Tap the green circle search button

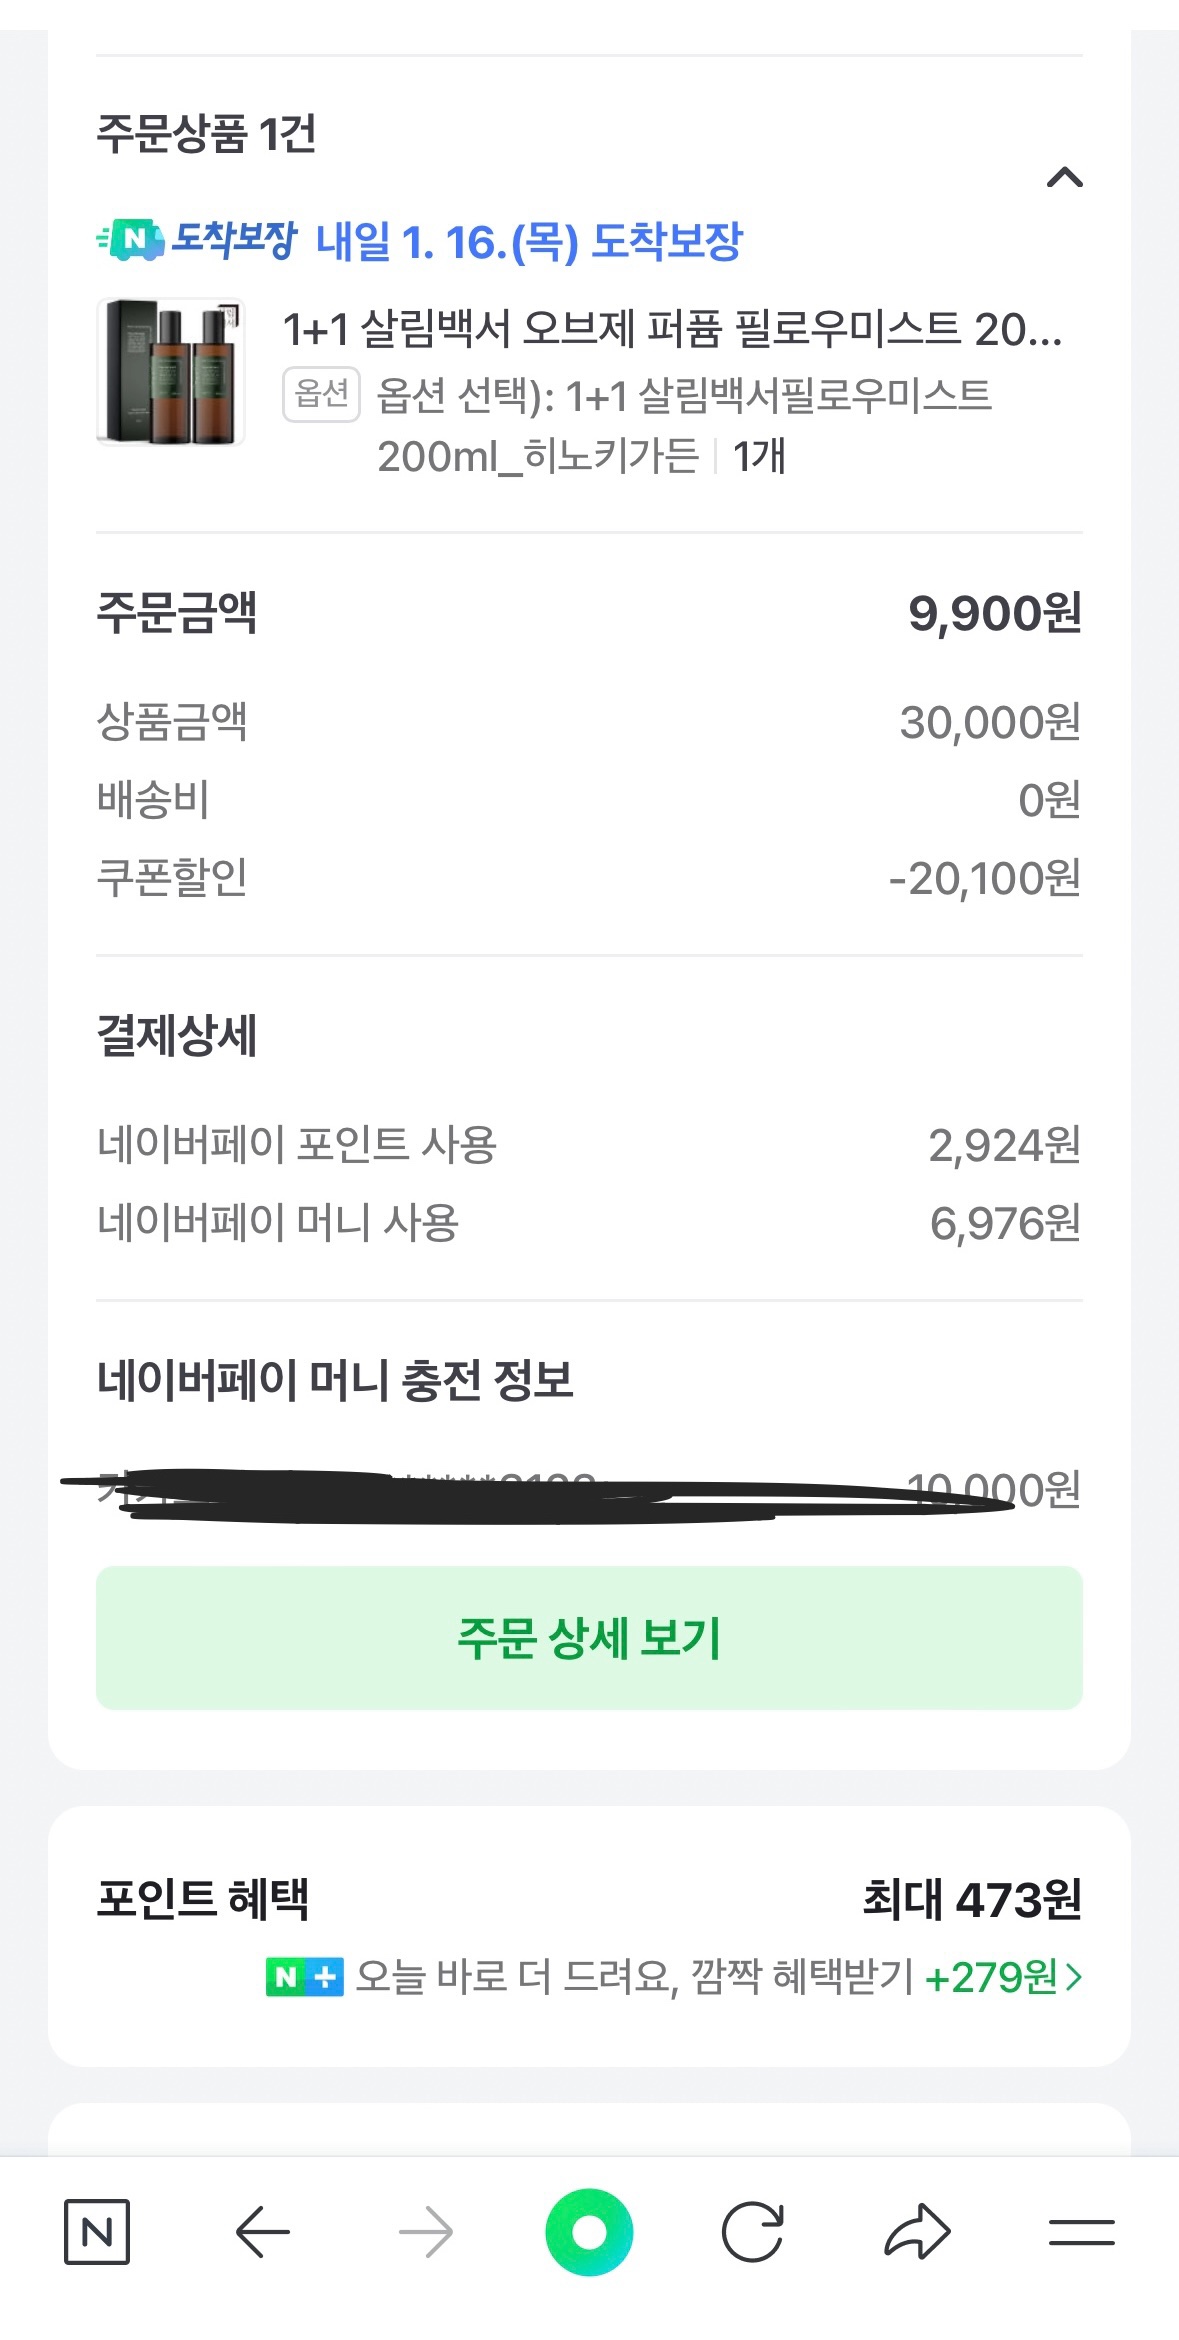pyautogui.click(x=589, y=2231)
